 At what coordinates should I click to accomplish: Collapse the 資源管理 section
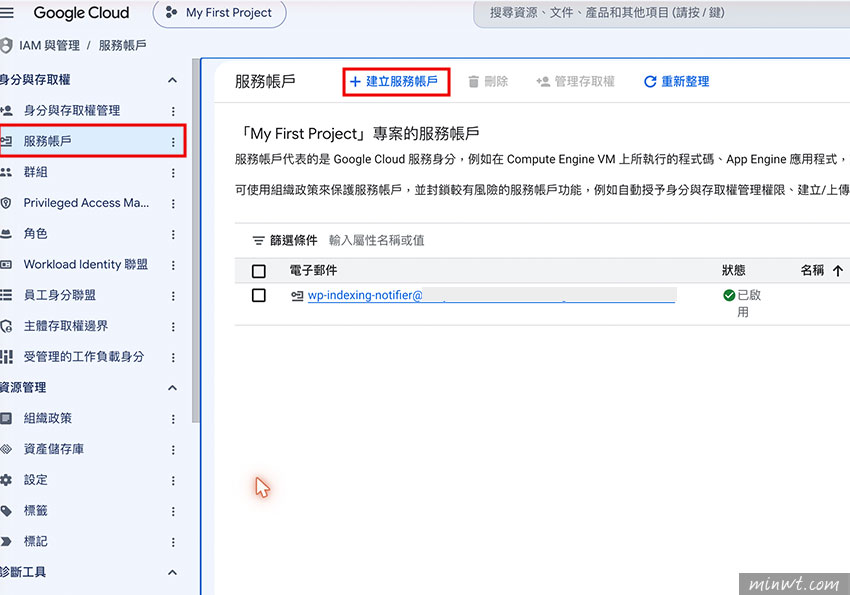coord(172,388)
